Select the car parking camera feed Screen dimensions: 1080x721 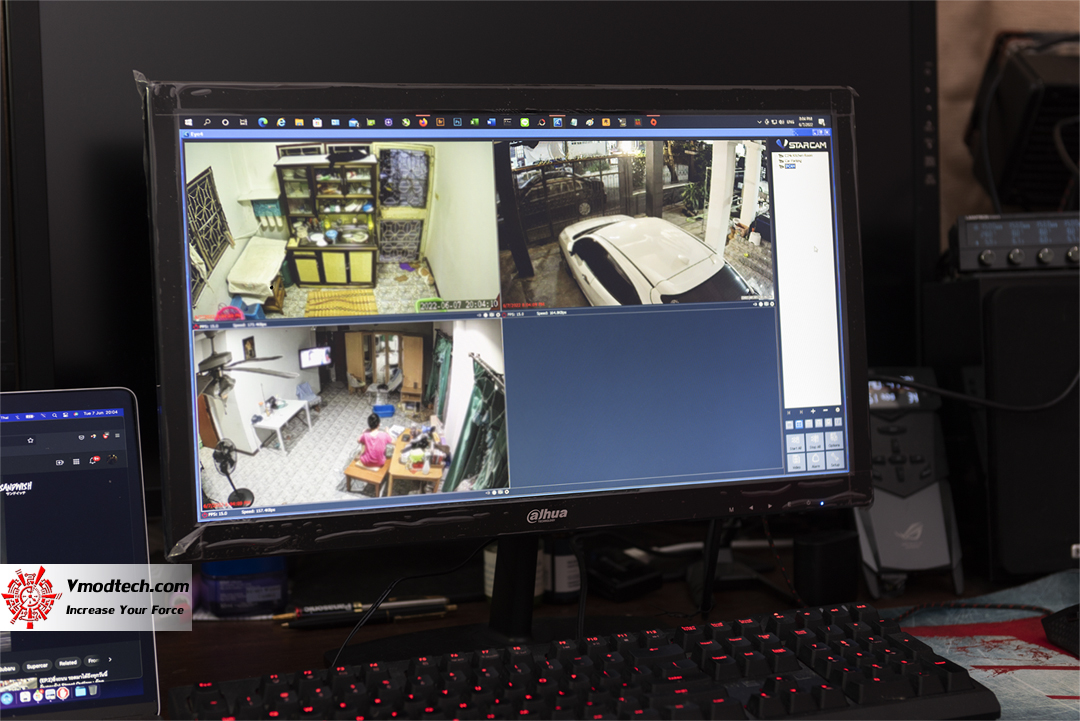[637, 222]
